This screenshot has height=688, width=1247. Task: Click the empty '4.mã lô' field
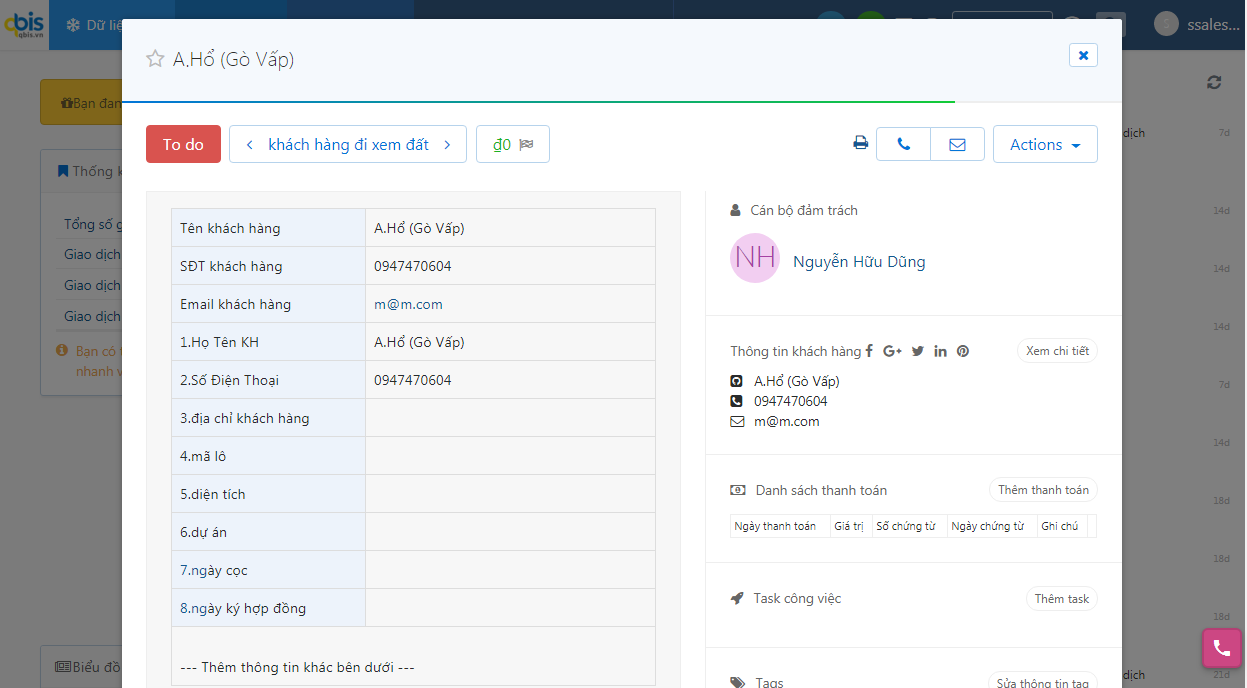point(510,456)
